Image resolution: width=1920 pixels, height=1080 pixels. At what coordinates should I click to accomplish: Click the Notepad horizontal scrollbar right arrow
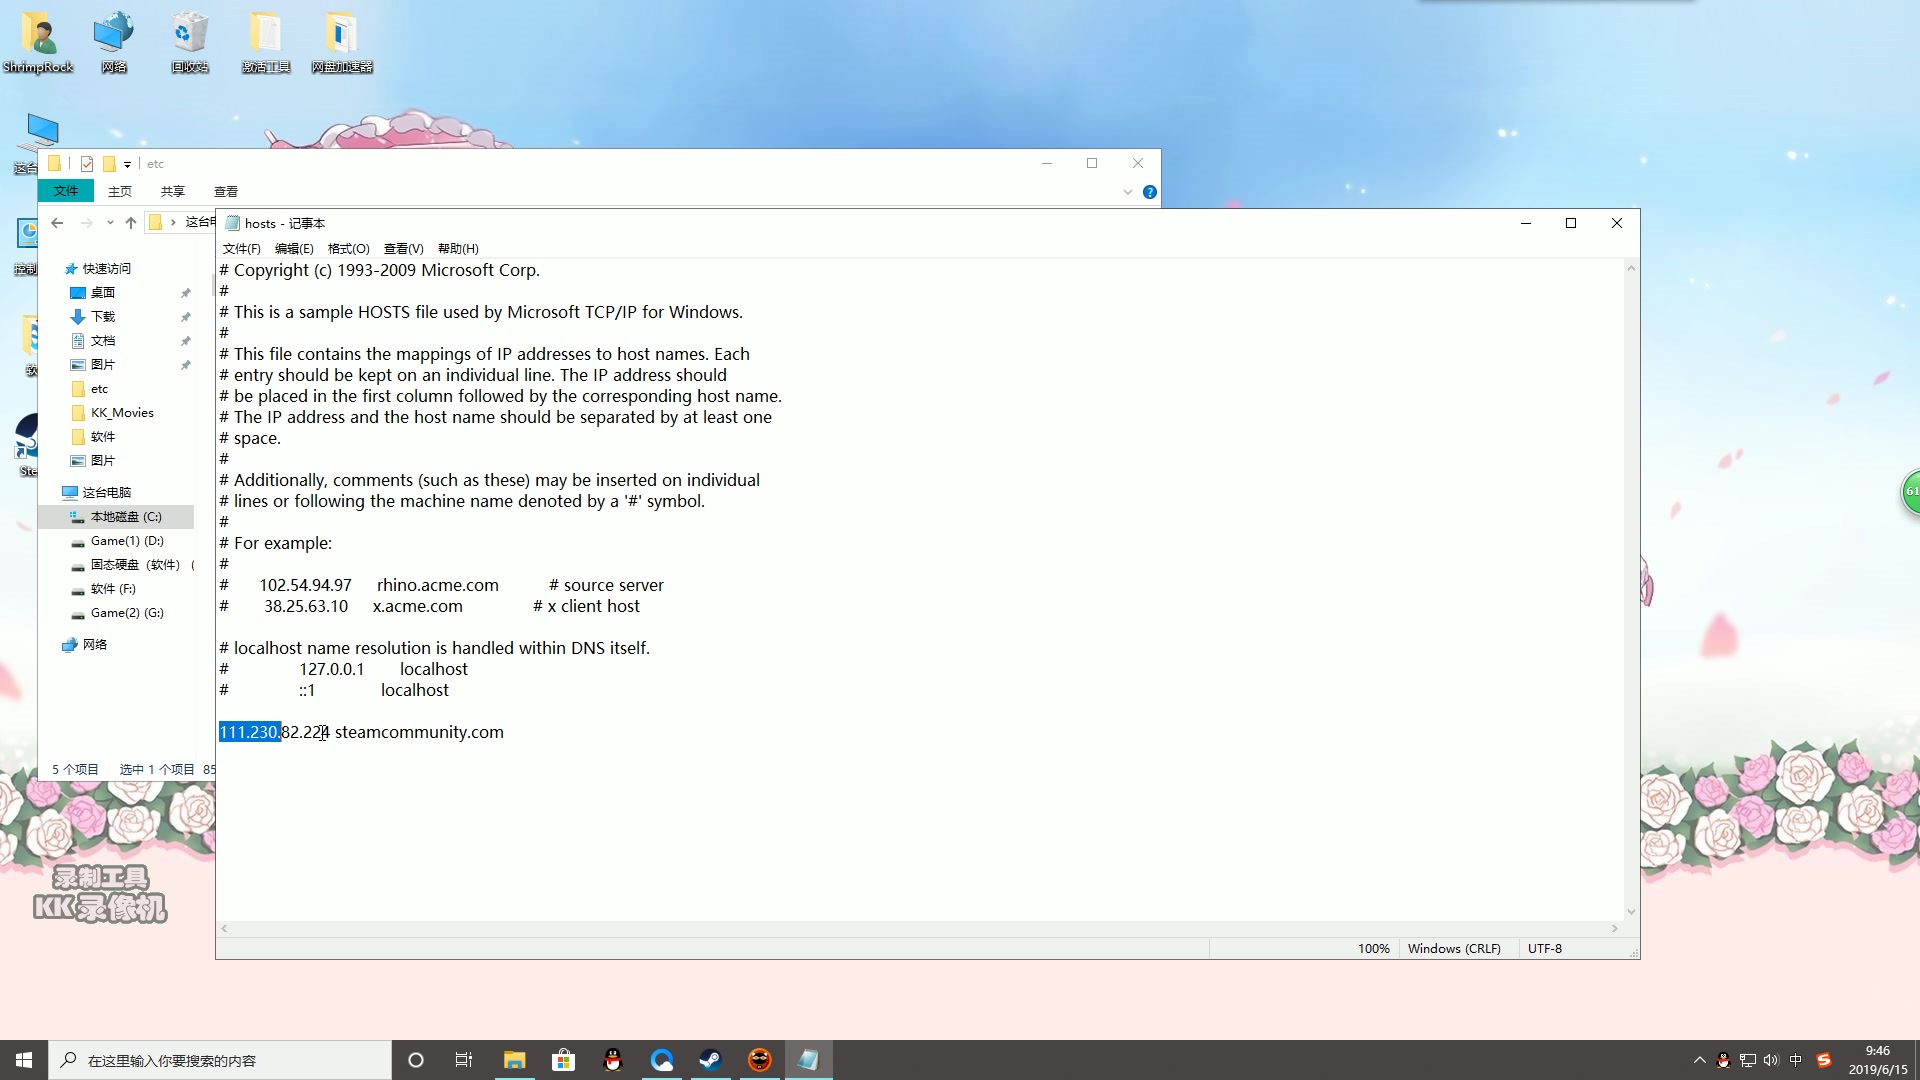1614,929
